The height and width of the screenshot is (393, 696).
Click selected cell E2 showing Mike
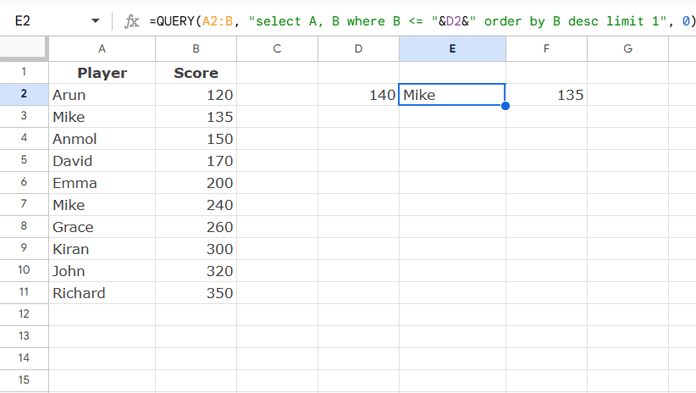(x=452, y=95)
